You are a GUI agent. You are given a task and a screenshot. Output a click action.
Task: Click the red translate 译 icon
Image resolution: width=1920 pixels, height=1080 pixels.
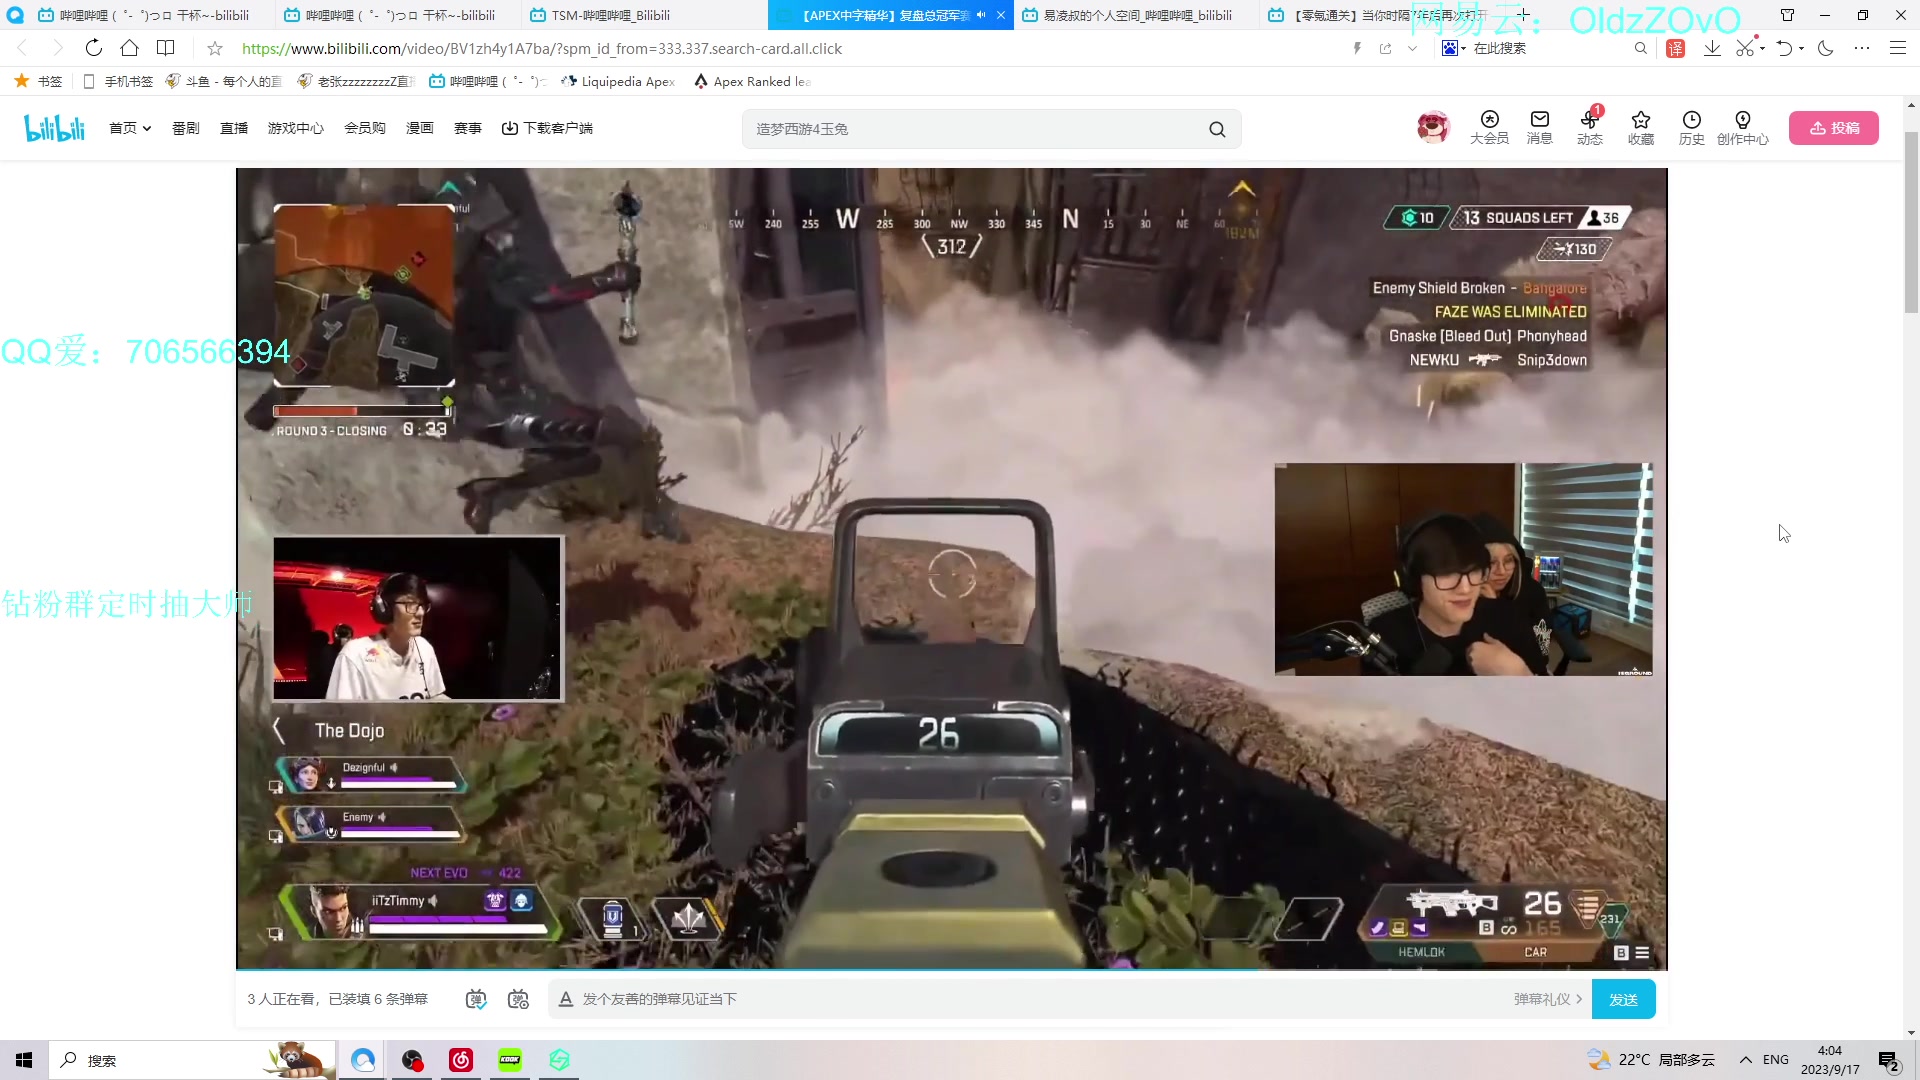pos(1676,48)
